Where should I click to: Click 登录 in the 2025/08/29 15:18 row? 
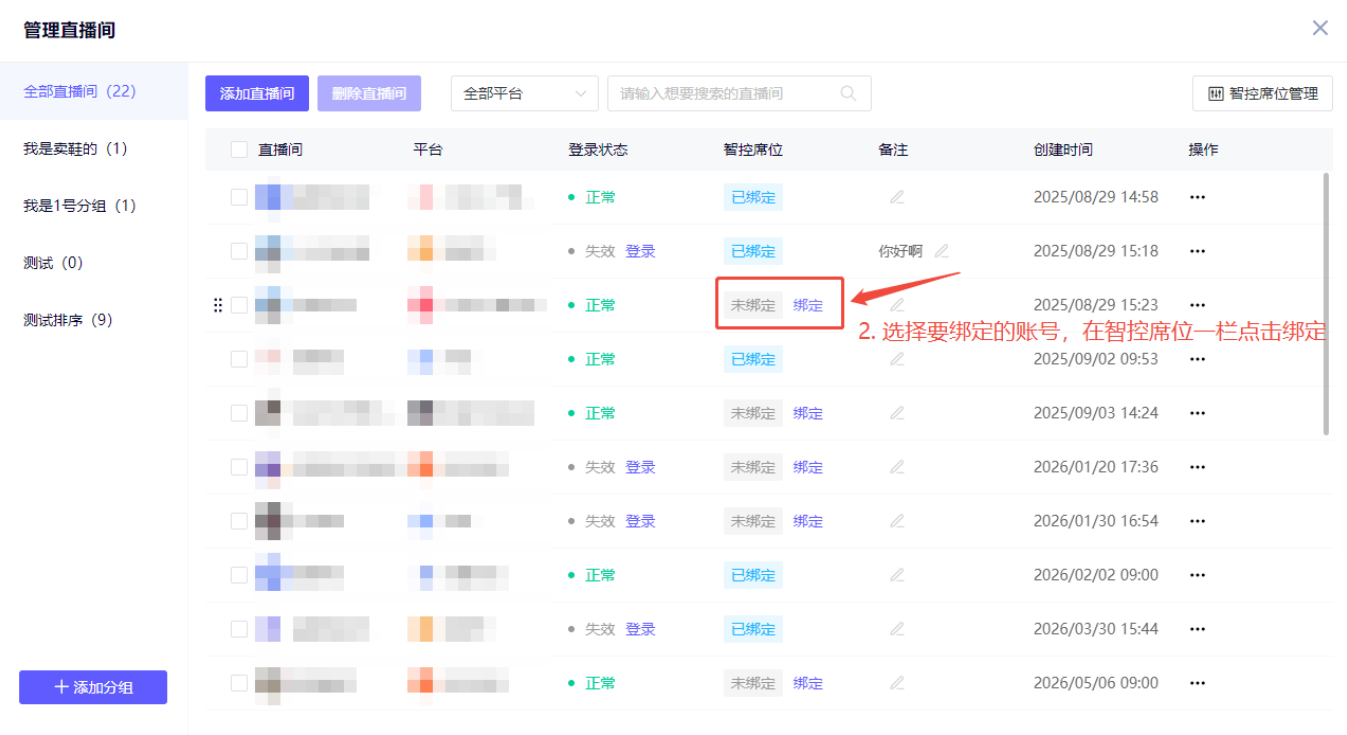[x=640, y=251]
